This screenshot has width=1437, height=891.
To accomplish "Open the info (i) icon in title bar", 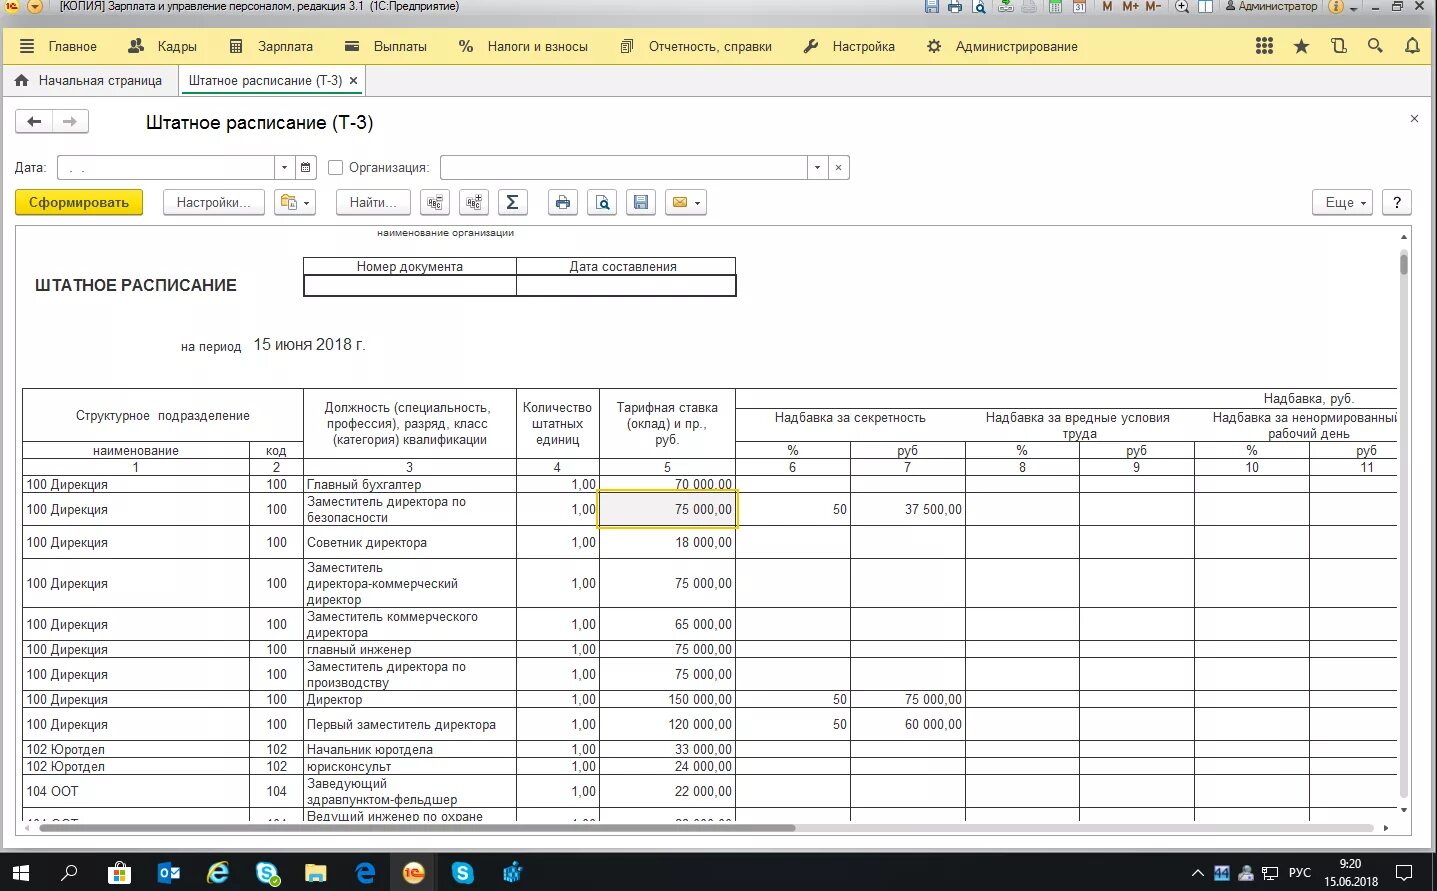I will pyautogui.click(x=1336, y=6).
